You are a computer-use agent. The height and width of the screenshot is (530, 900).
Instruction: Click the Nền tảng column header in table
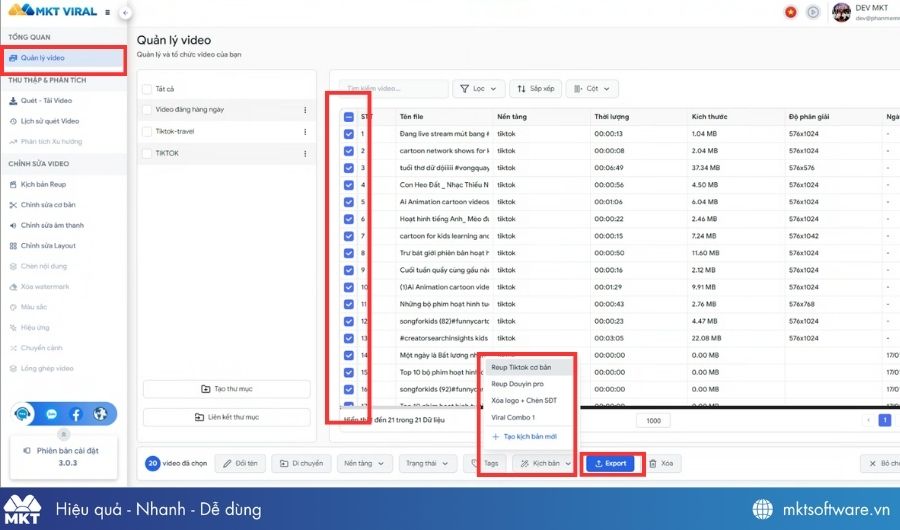coord(512,117)
